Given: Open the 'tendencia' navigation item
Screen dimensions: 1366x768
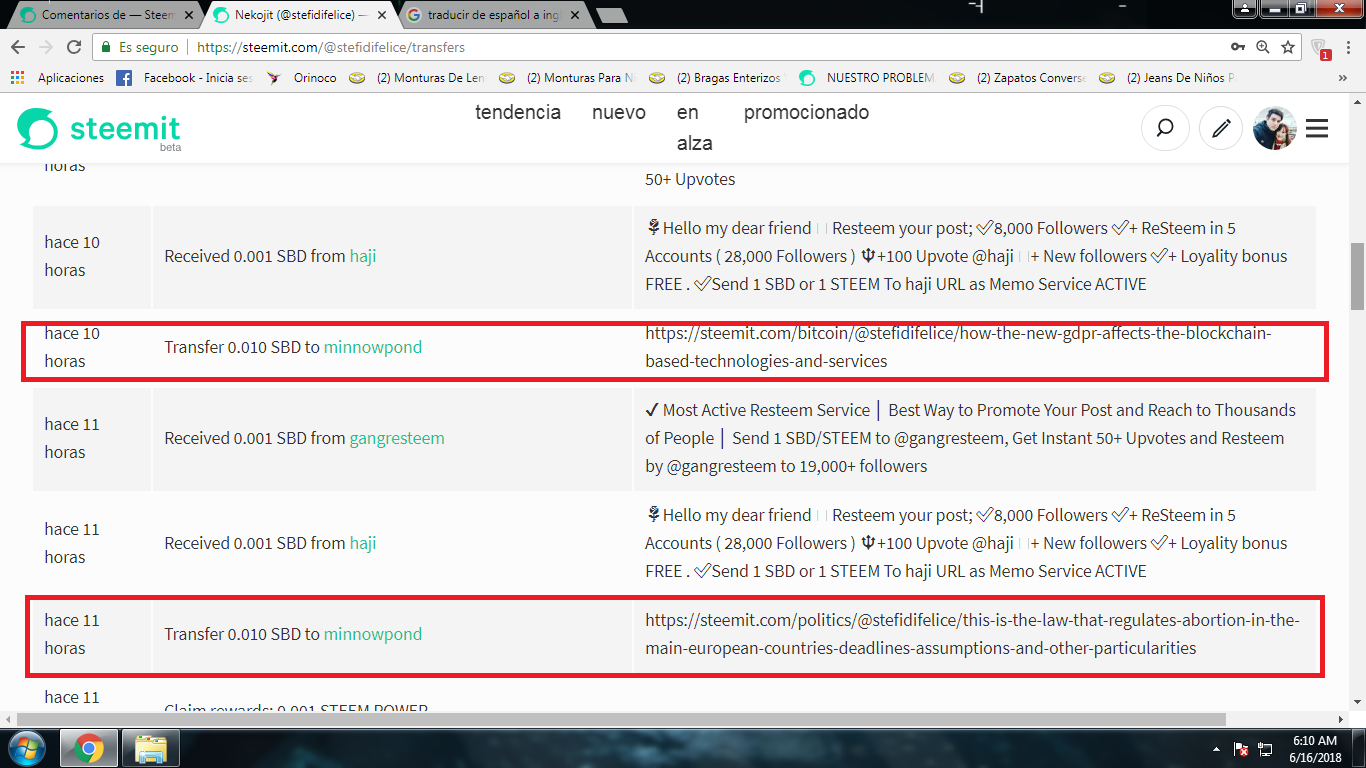Looking at the screenshot, I should click(518, 112).
